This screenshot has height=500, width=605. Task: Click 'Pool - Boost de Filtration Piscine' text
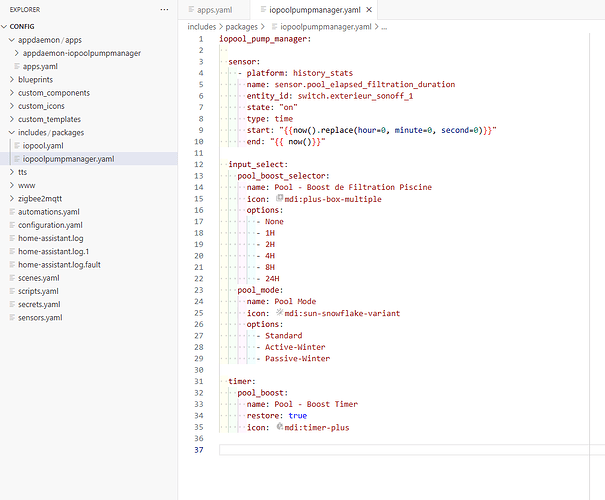point(353,187)
